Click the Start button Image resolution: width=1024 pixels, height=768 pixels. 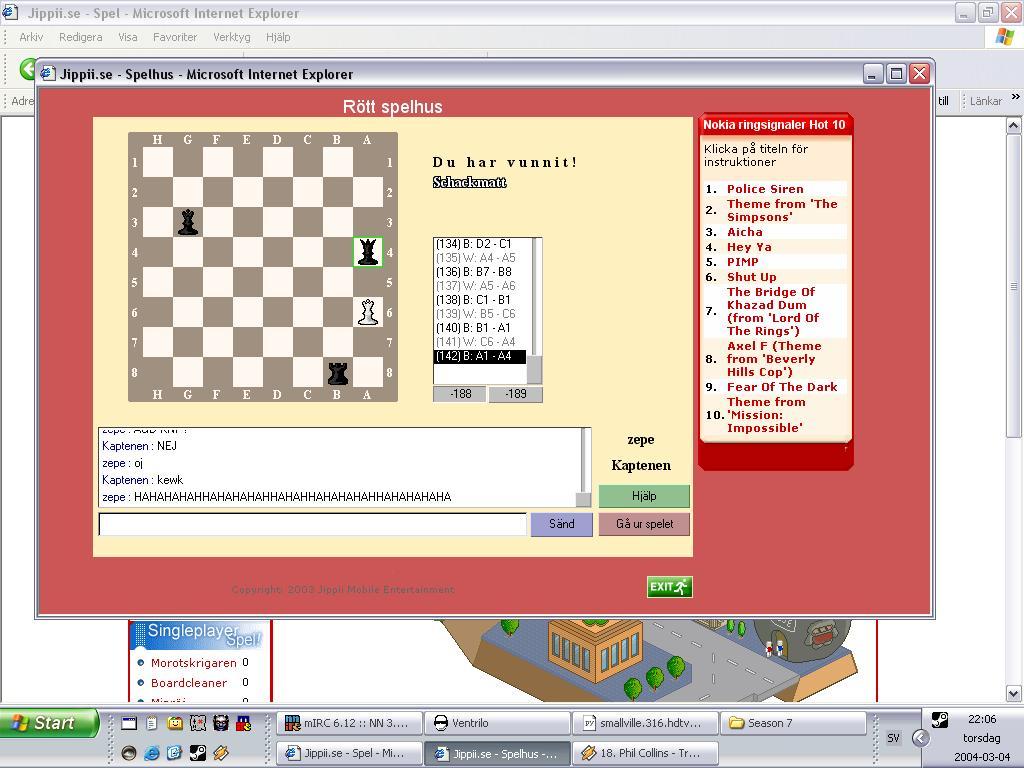tap(50, 723)
